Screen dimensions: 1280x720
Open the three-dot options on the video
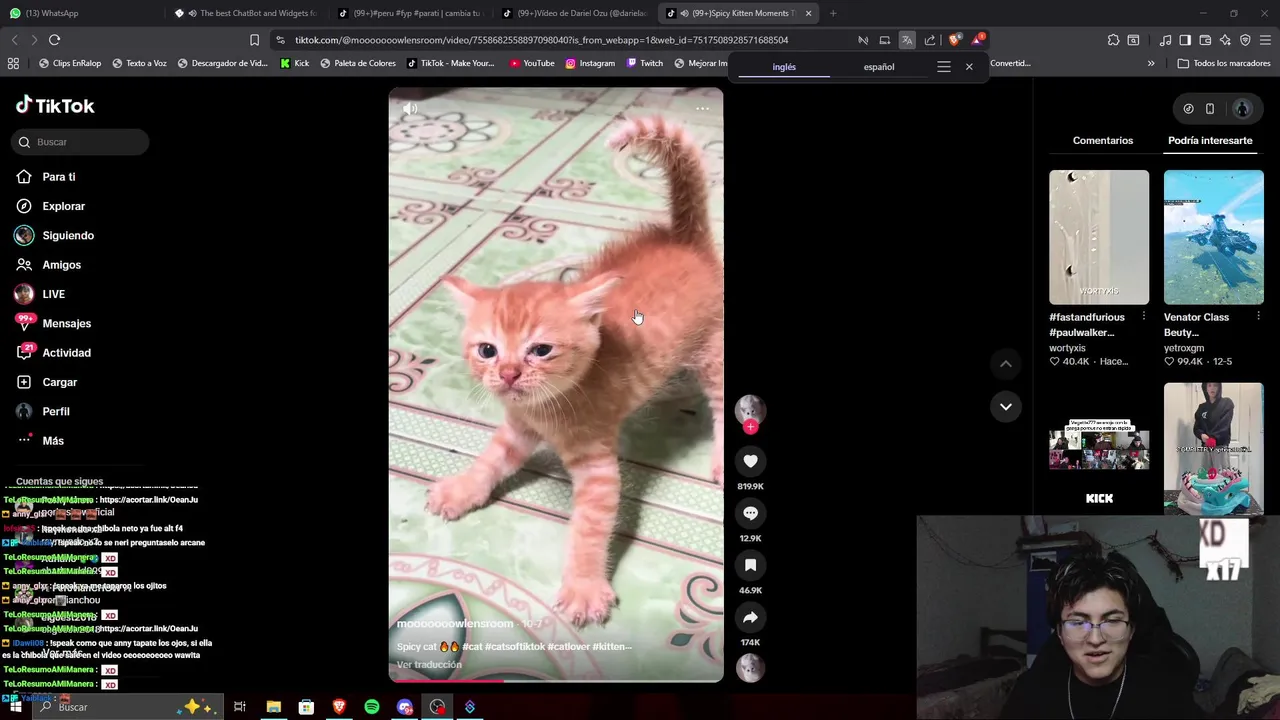702,108
